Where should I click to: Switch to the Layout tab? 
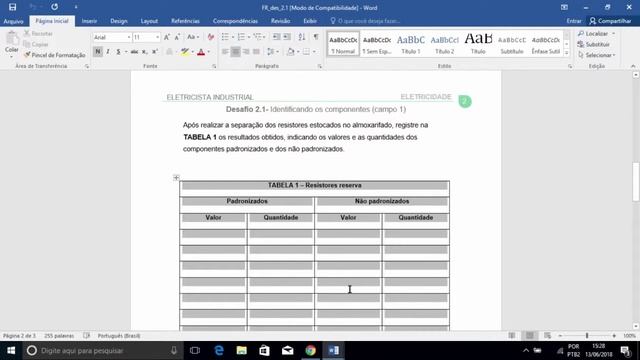coord(149,21)
